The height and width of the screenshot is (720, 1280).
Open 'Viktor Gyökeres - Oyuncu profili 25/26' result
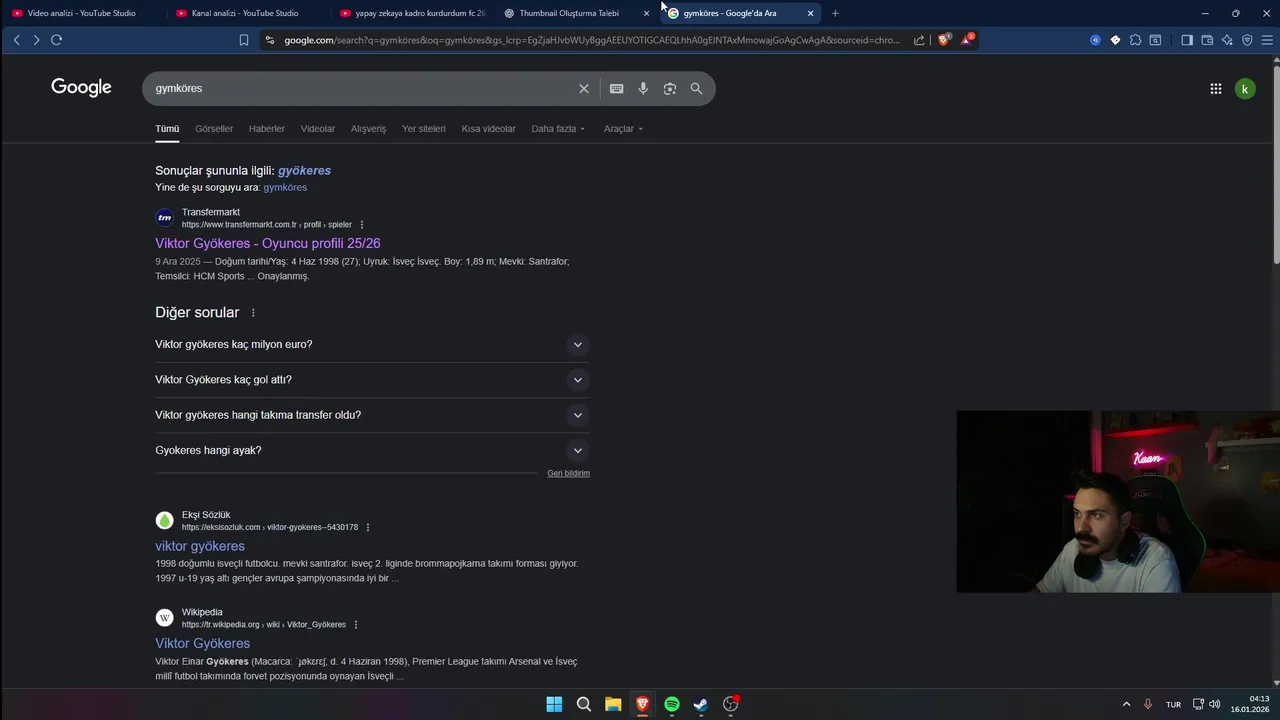pyautogui.click(x=268, y=244)
